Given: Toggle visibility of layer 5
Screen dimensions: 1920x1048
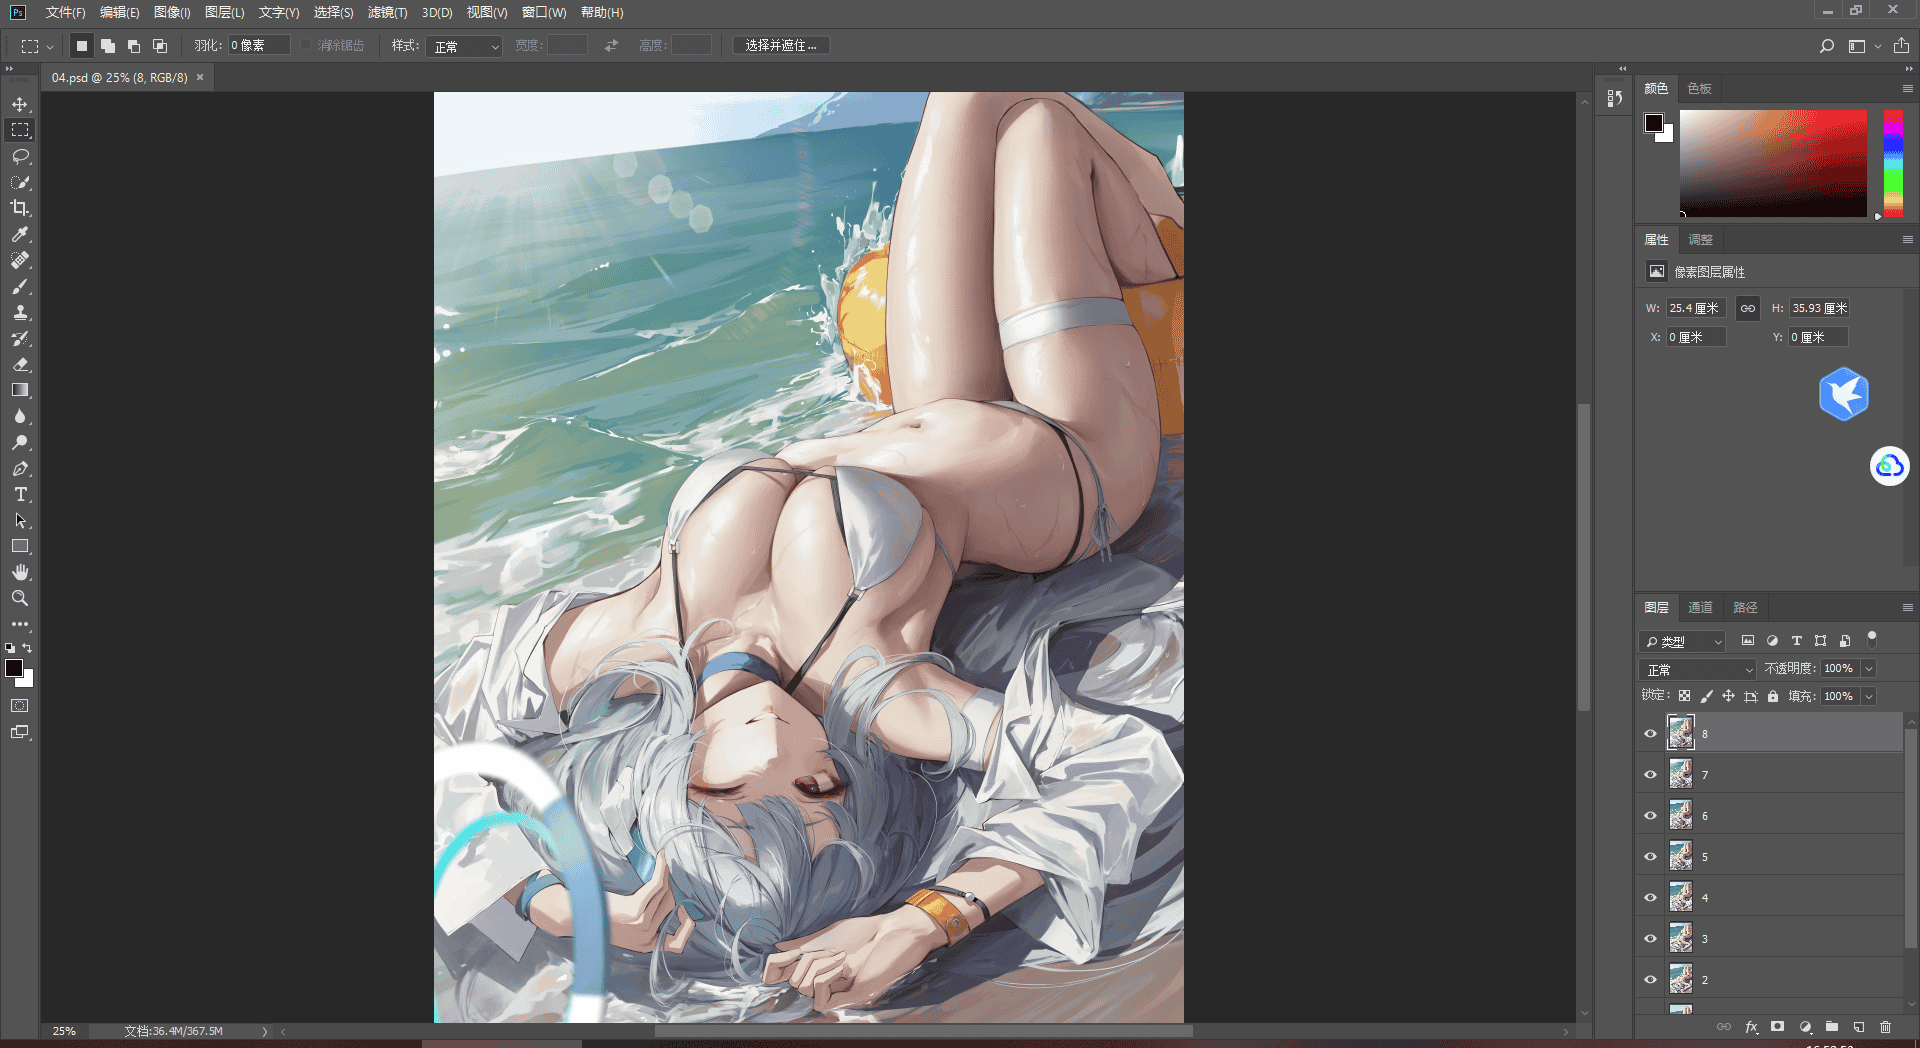Looking at the screenshot, I should (x=1651, y=856).
